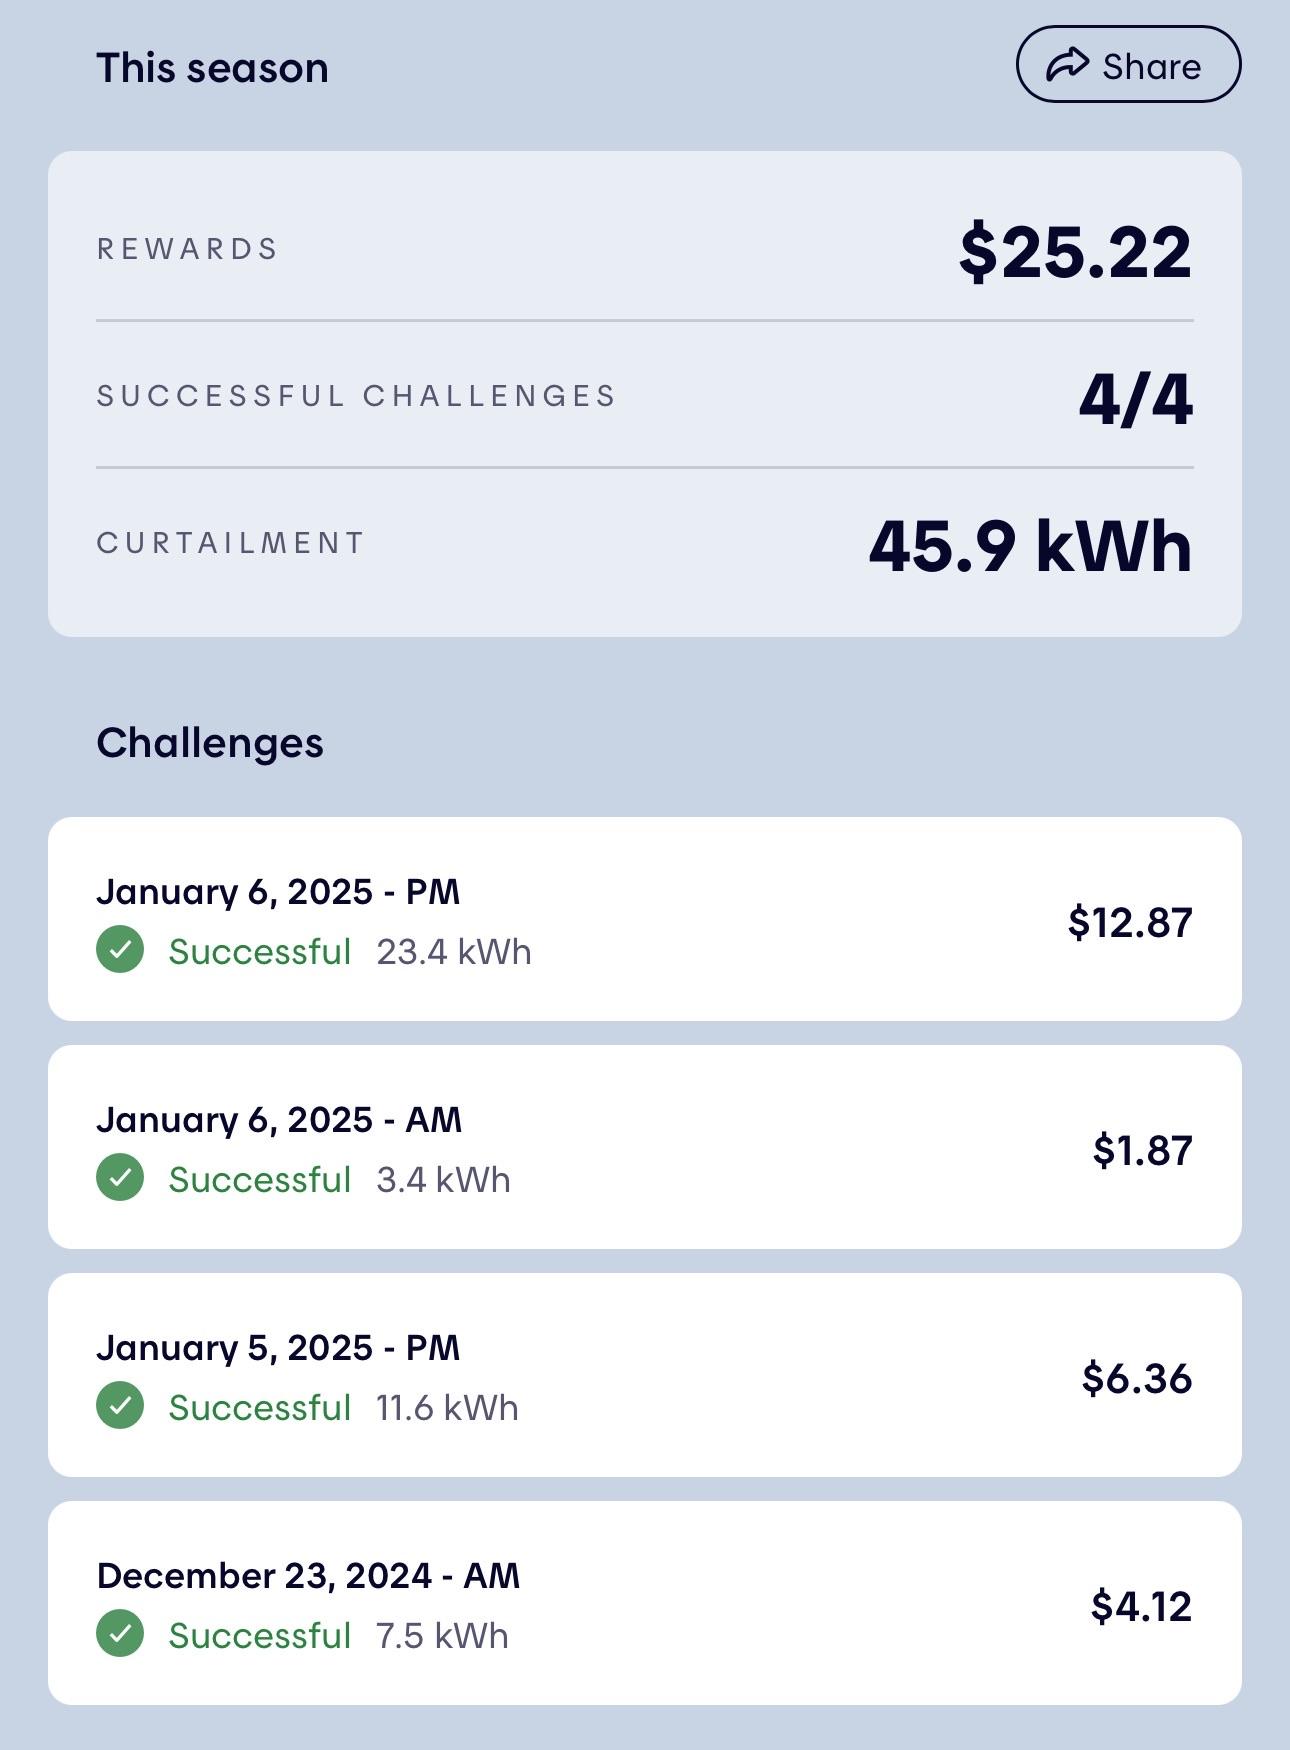The image size is (1290, 1750).
Task: Click green checkmark for January 6 PM challenge
Action: [x=120, y=950]
